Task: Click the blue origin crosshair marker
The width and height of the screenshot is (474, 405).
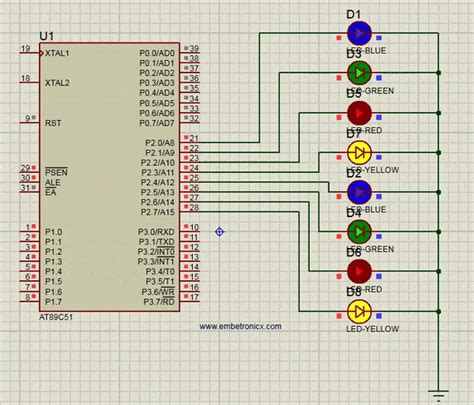Action: point(219,232)
